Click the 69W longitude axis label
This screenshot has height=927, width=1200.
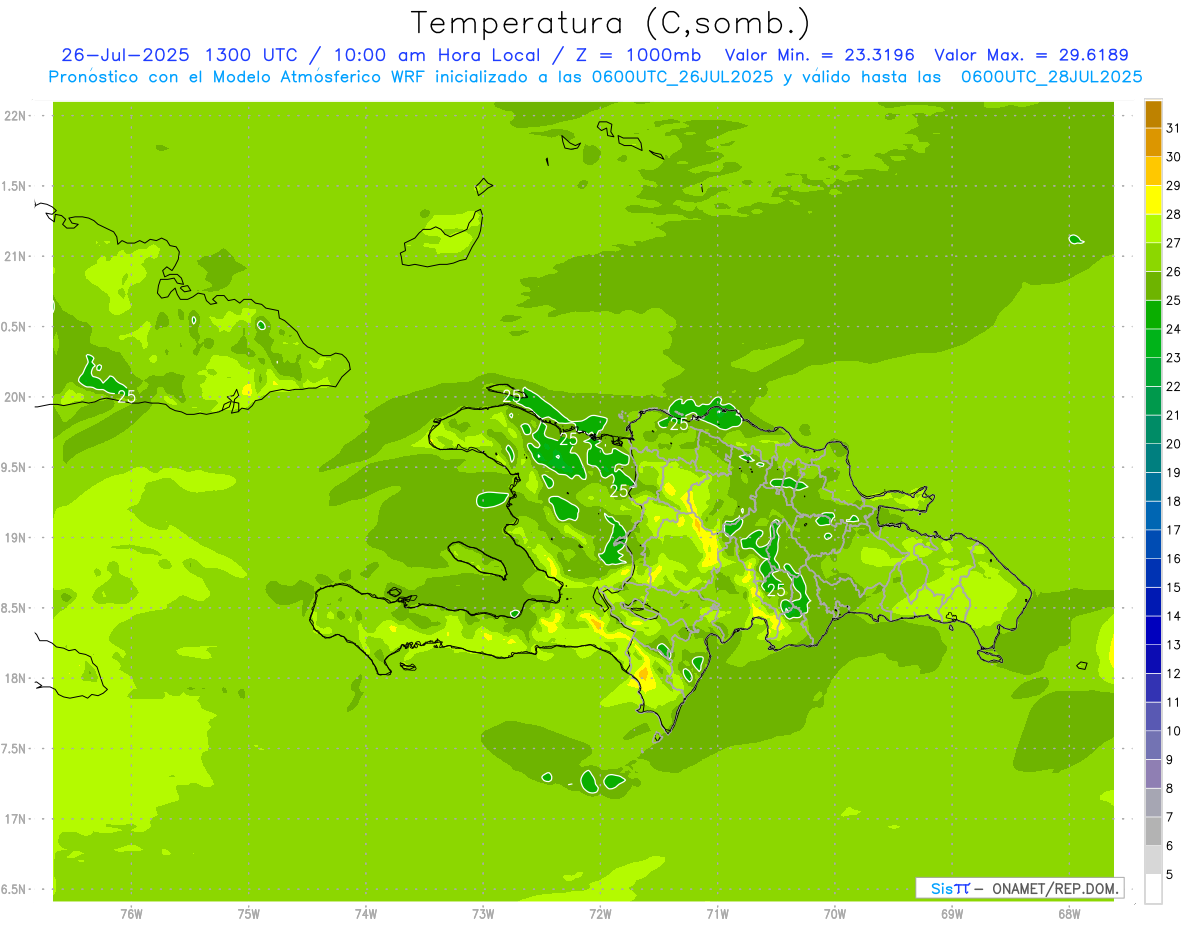(x=952, y=914)
